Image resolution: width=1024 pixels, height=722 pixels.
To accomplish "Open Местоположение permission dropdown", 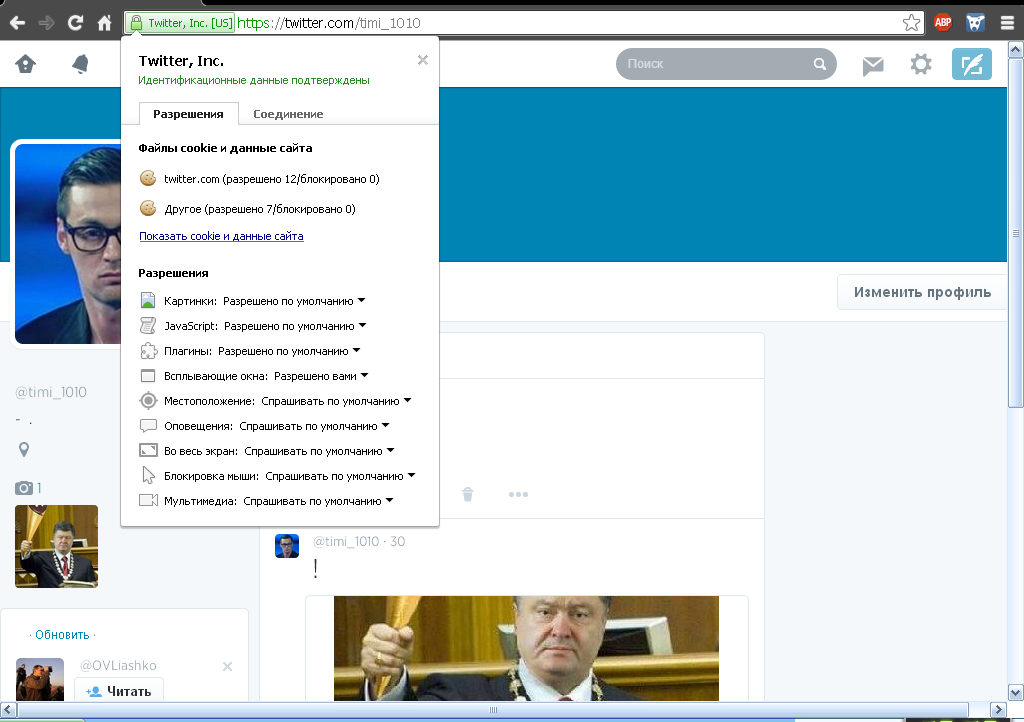I will (408, 400).
